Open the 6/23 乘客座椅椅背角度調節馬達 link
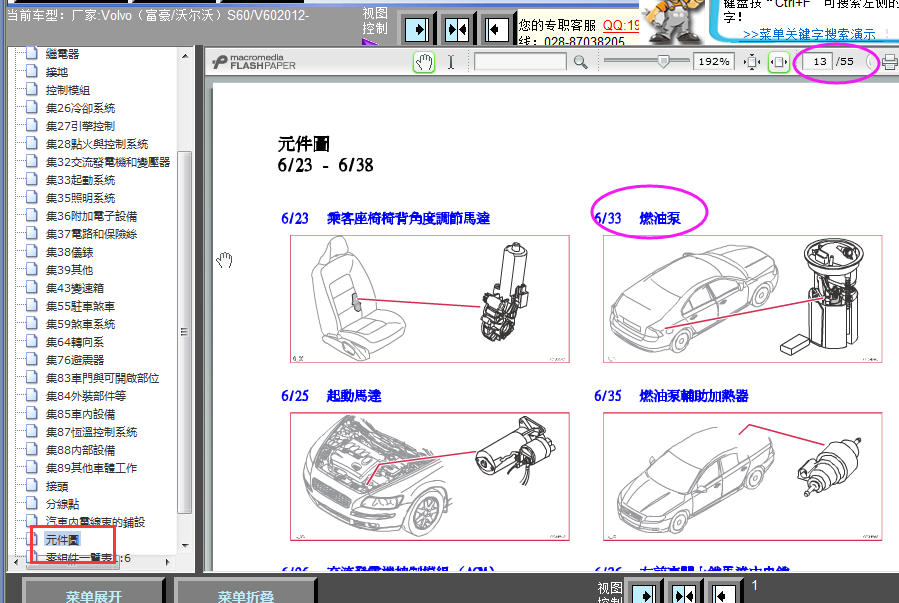The width and height of the screenshot is (899, 603). [x=385, y=218]
